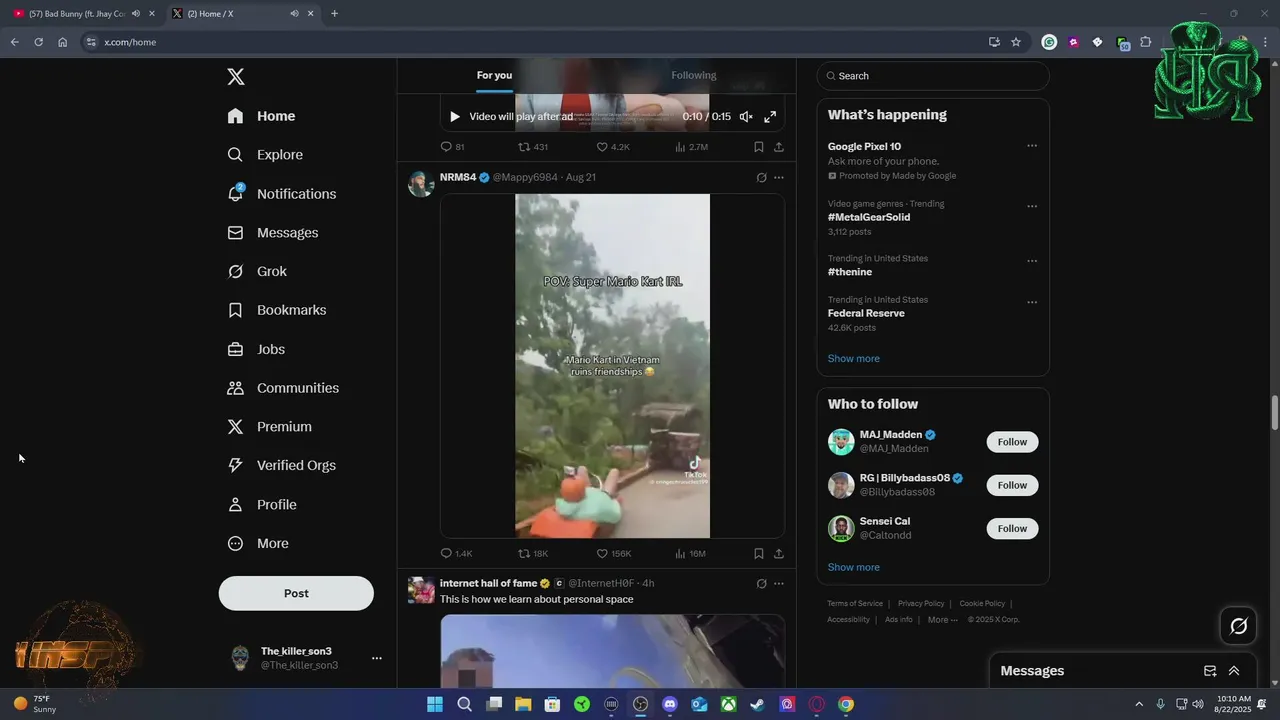Switch to the Bad Bunny YouTube tab
Image resolution: width=1280 pixels, height=720 pixels.
[78, 13]
